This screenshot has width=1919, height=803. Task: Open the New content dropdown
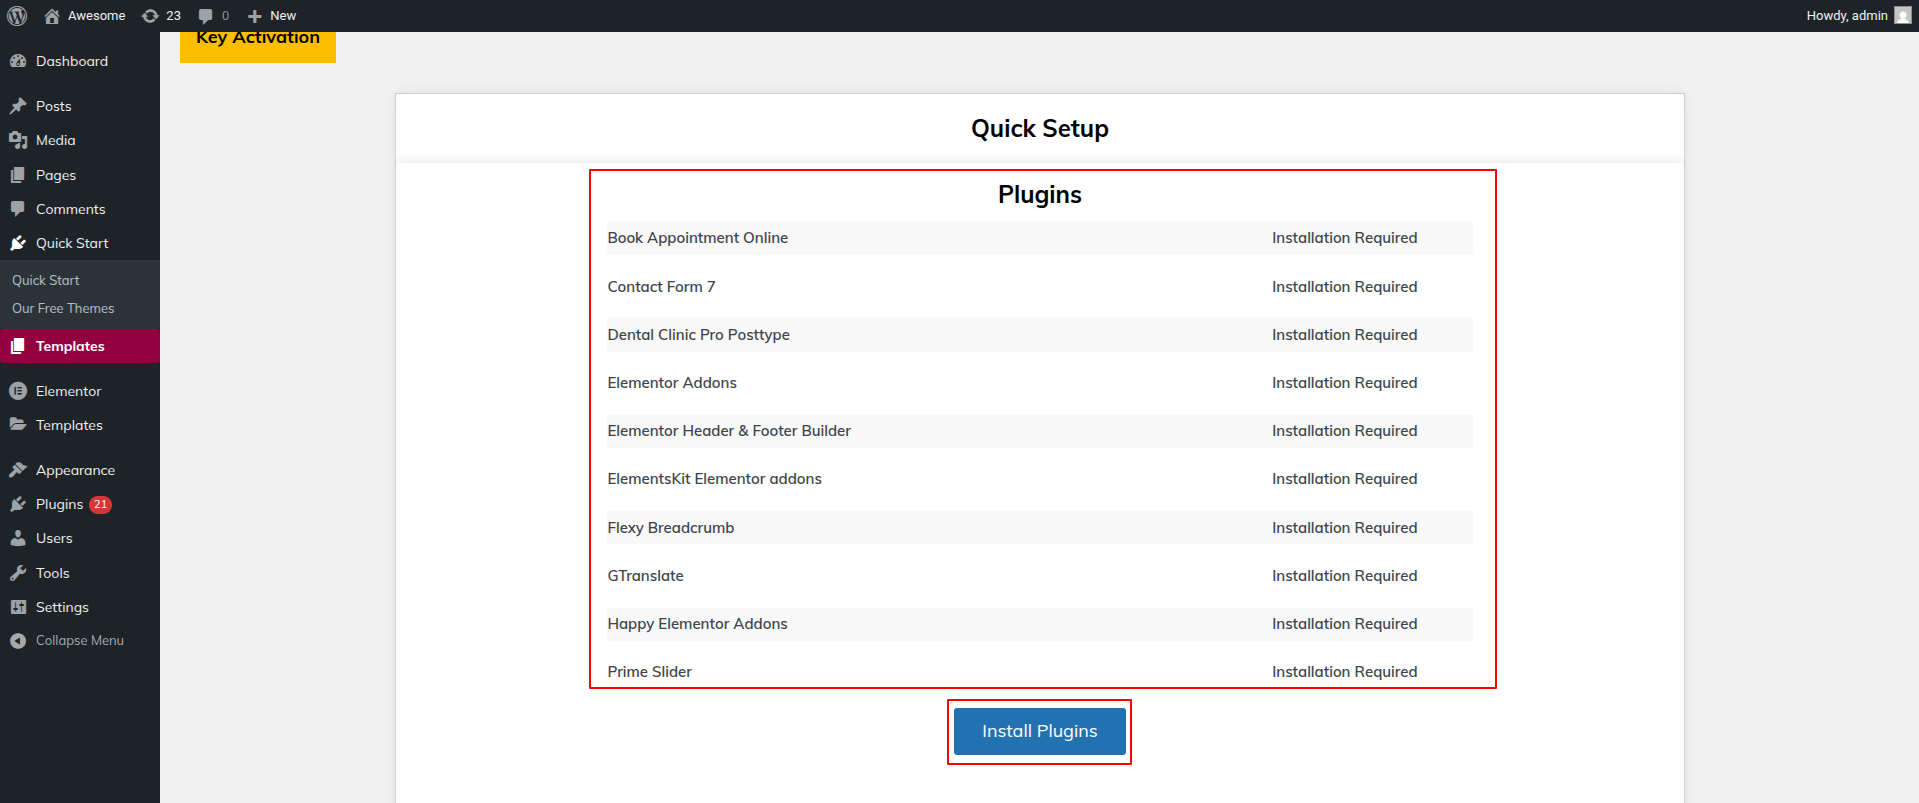tap(272, 16)
